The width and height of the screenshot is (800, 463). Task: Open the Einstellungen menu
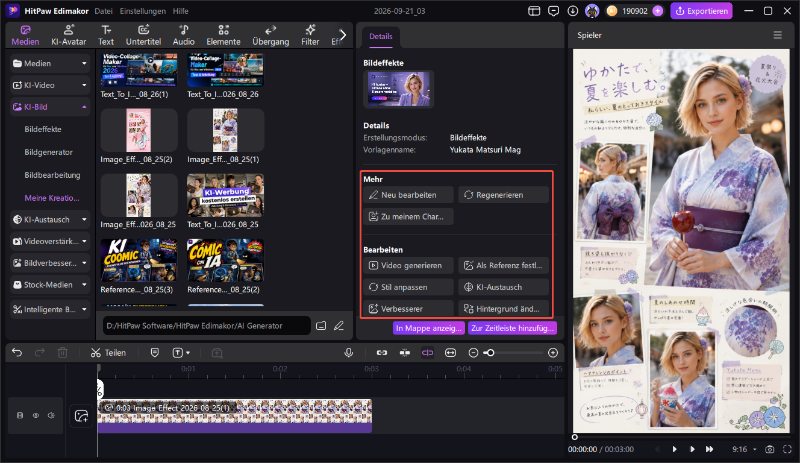pyautogui.click(x=142, y=11)
